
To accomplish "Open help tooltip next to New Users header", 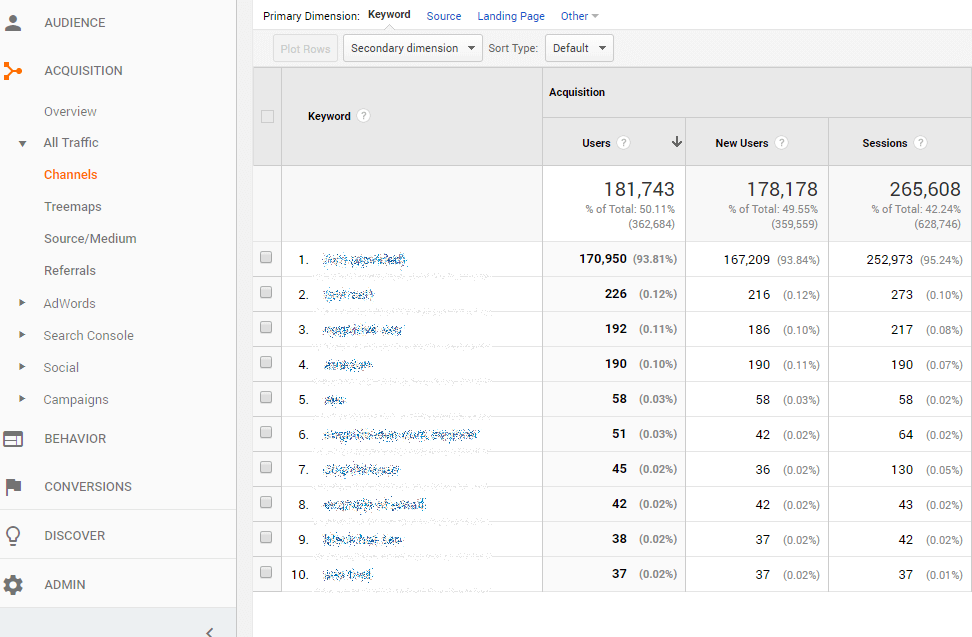I will (782, 143).
